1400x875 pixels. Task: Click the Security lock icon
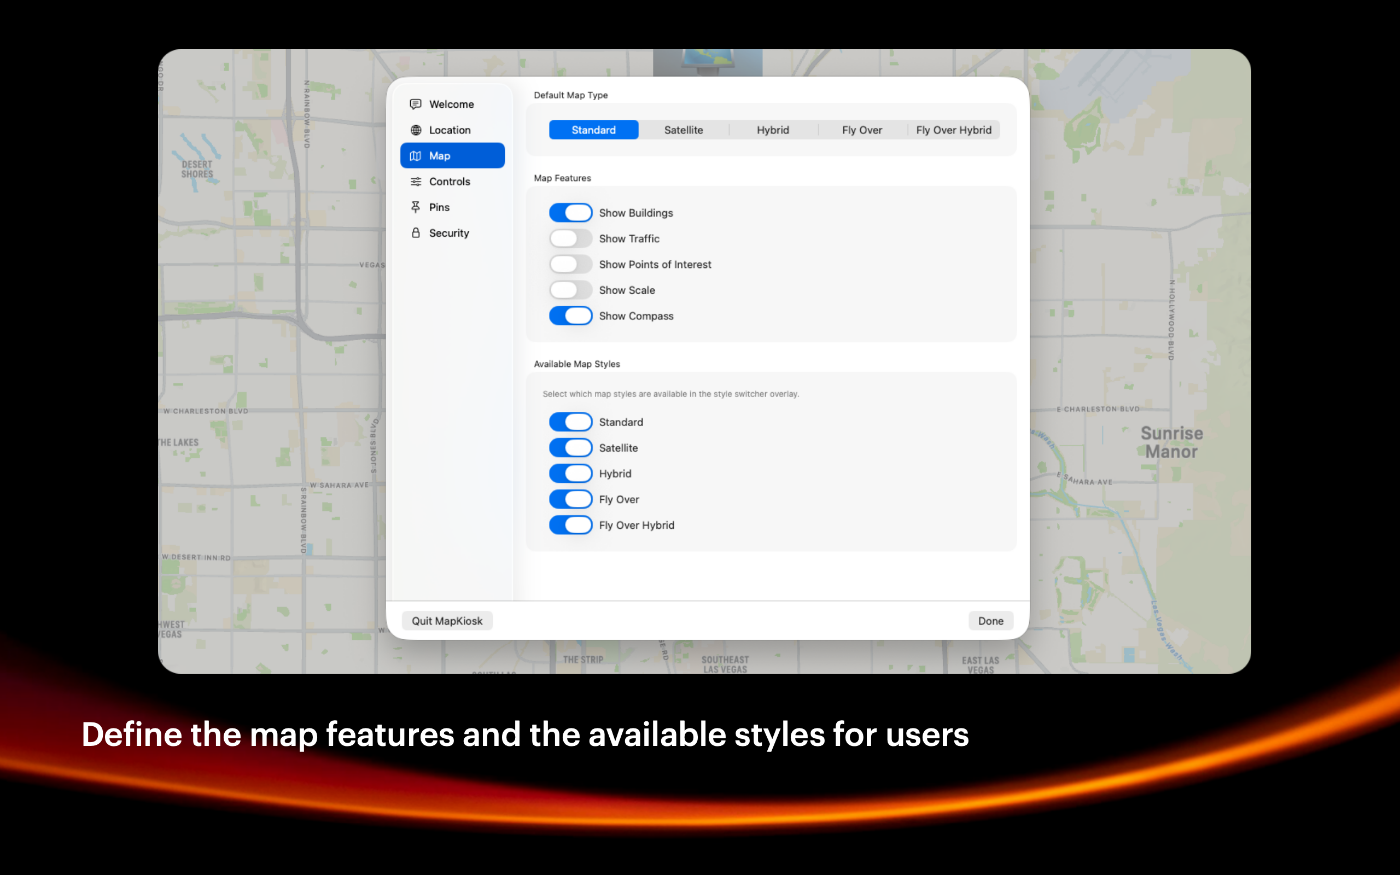pyautogui.click(x=416, y=233)
